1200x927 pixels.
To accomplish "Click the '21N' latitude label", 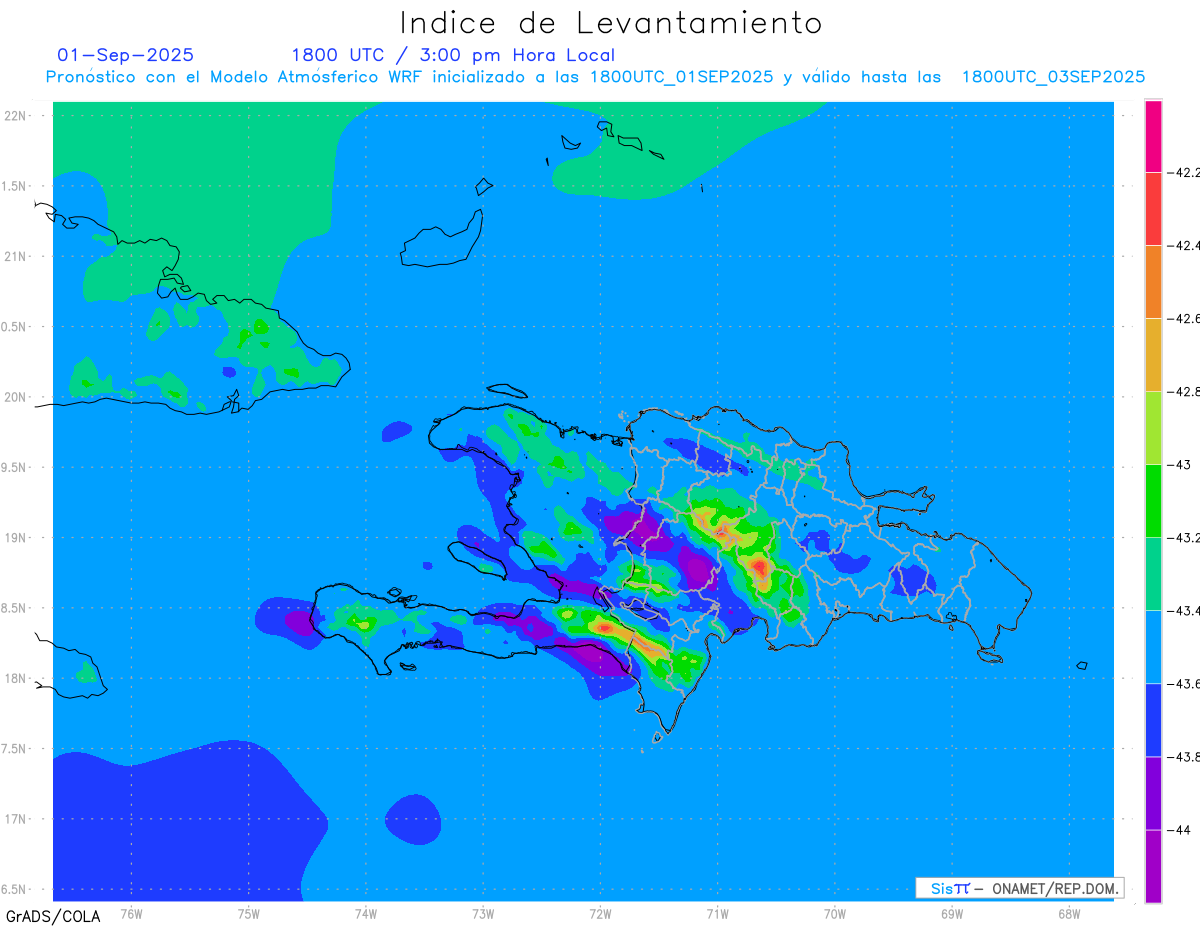I will pos(15,256).
